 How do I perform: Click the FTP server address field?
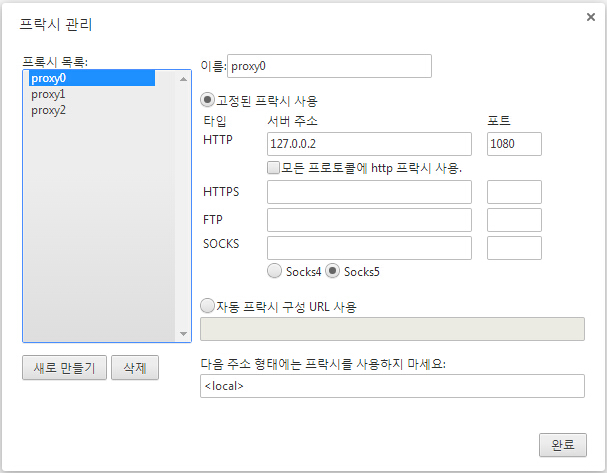click(368, 220)
